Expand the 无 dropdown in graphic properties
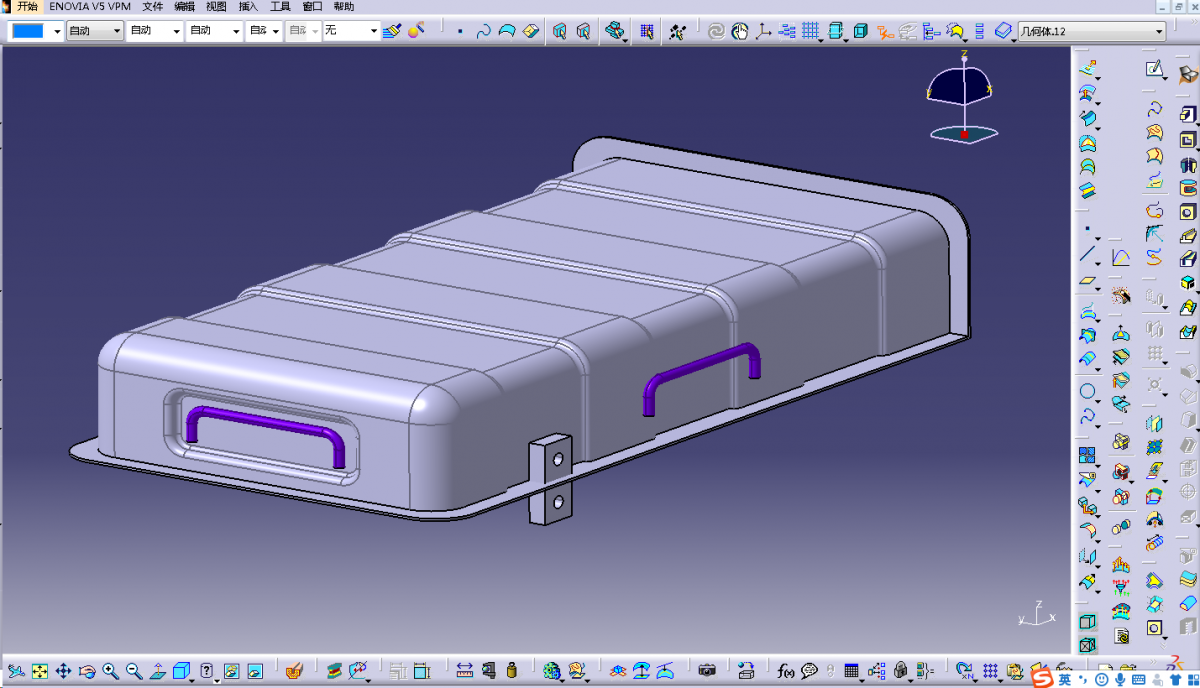Viewport: 1200px width, 688px height. click(374, 31)
